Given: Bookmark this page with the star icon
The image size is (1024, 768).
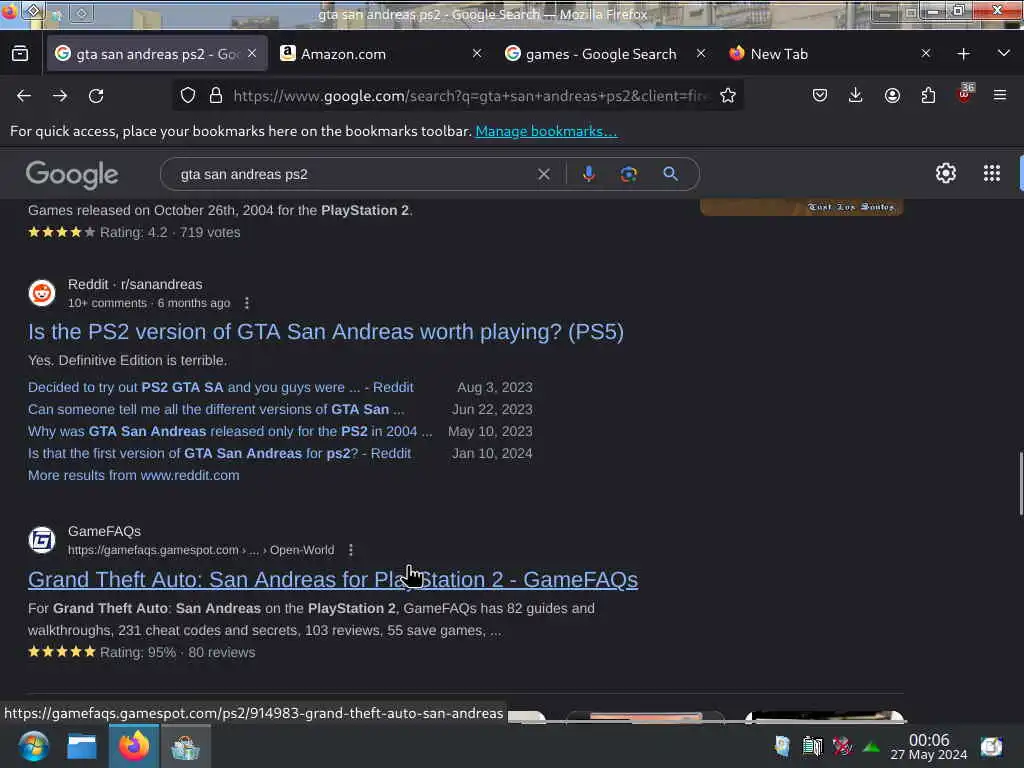Looking at the screenshot, I should (x=728, y=95).
